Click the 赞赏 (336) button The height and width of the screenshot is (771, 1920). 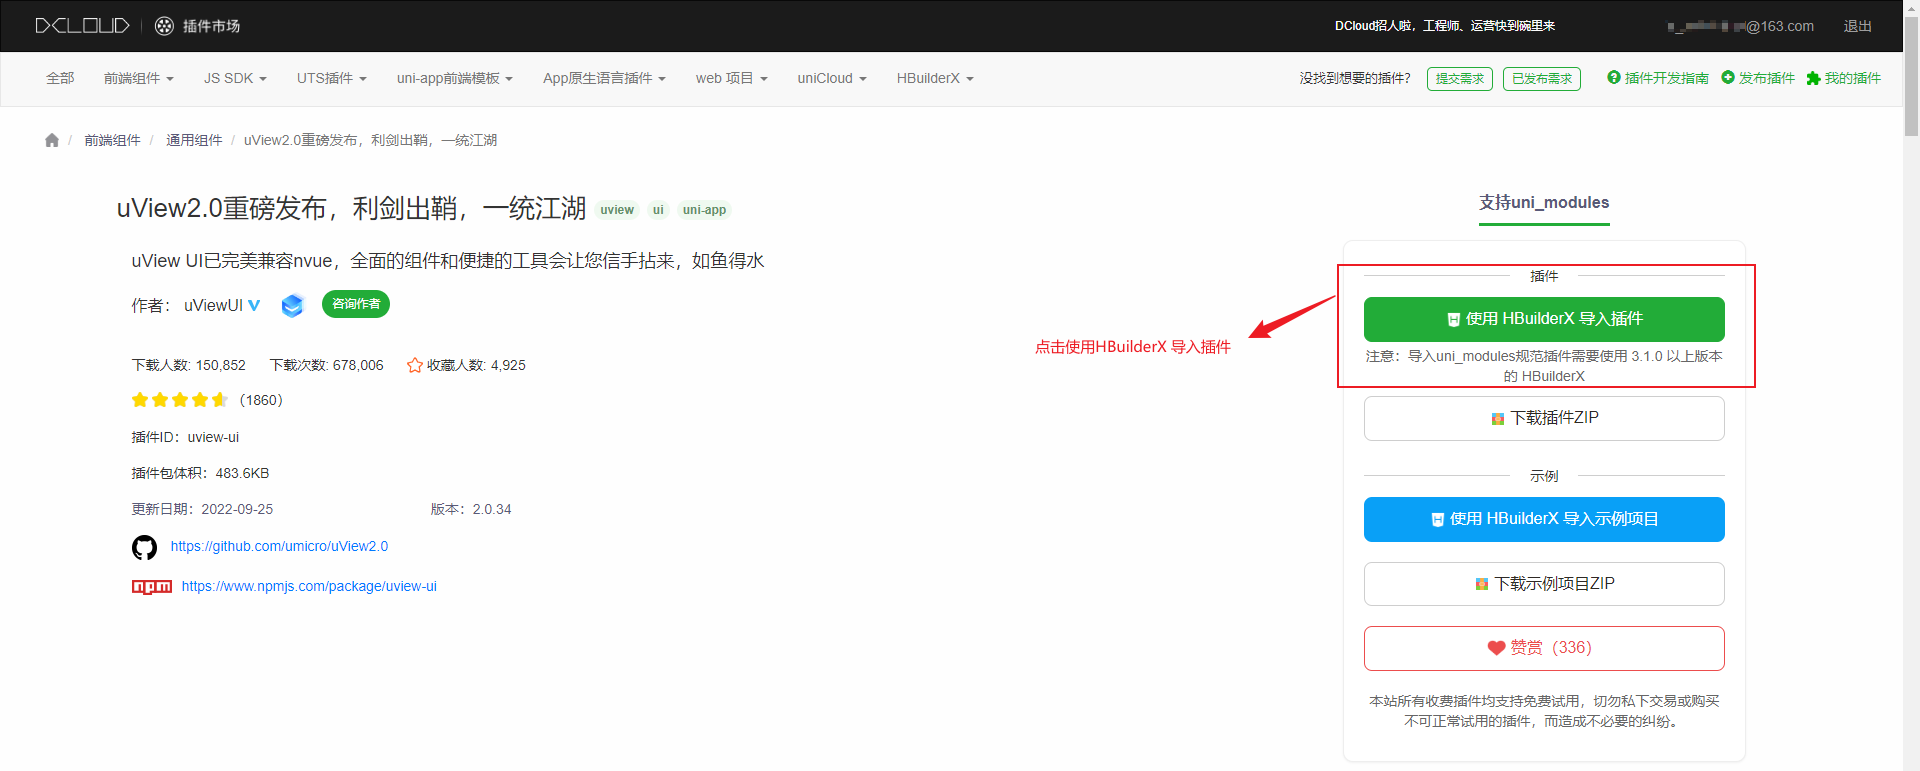(x=1544, y=648)
